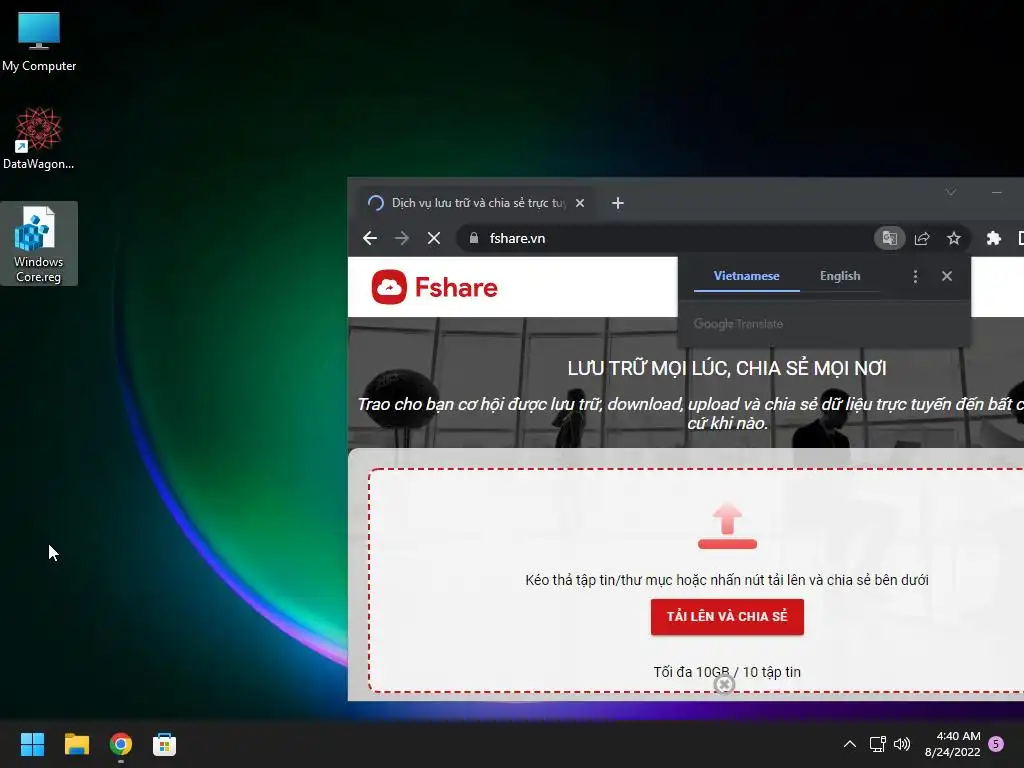
Task: Click the Fshare logo
Action: 435,287
